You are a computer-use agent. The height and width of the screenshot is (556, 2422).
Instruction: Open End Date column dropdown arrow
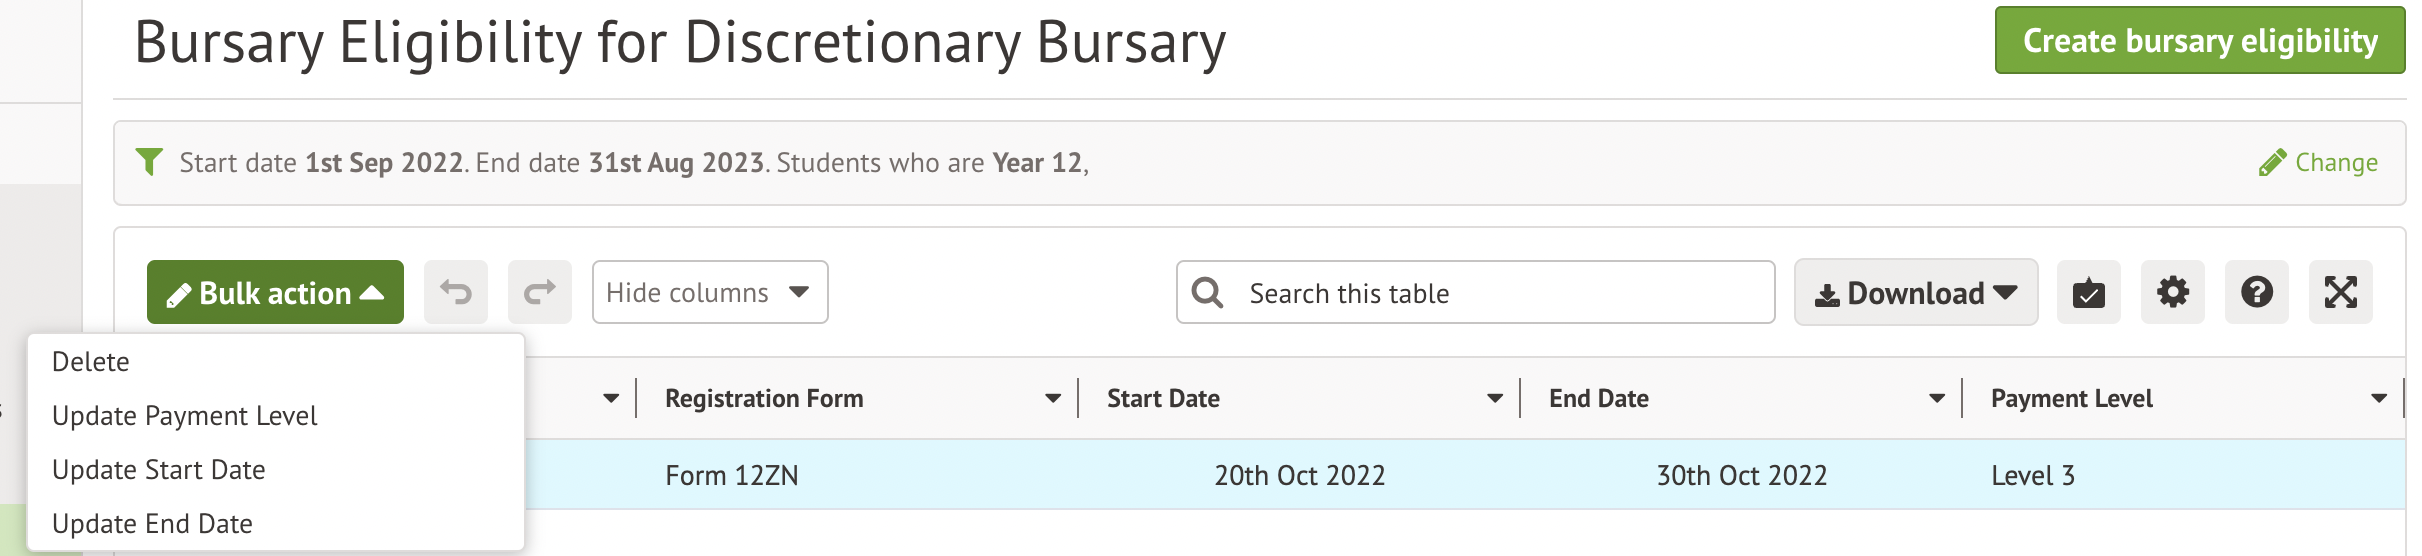coord(1937,398)
